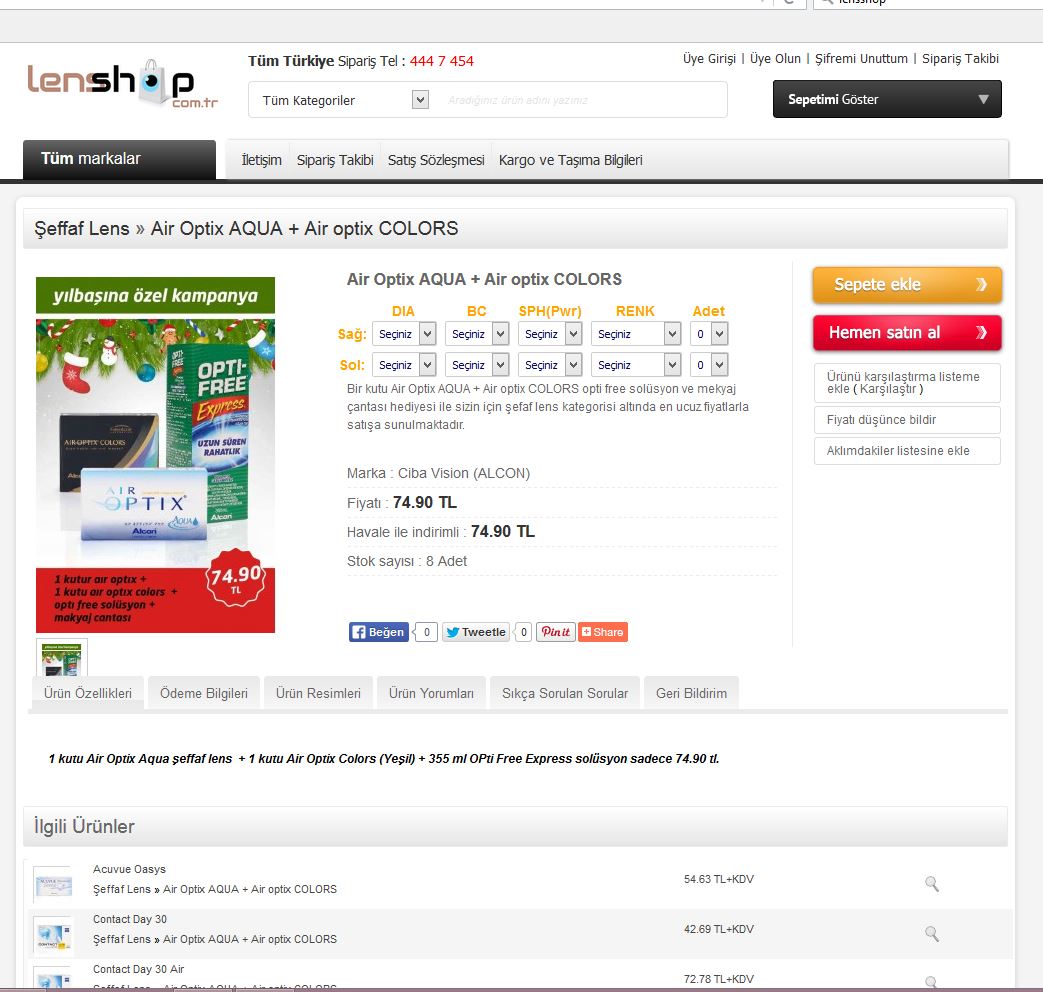Click Acuvue Oasys product name

(x=129, y=869)
